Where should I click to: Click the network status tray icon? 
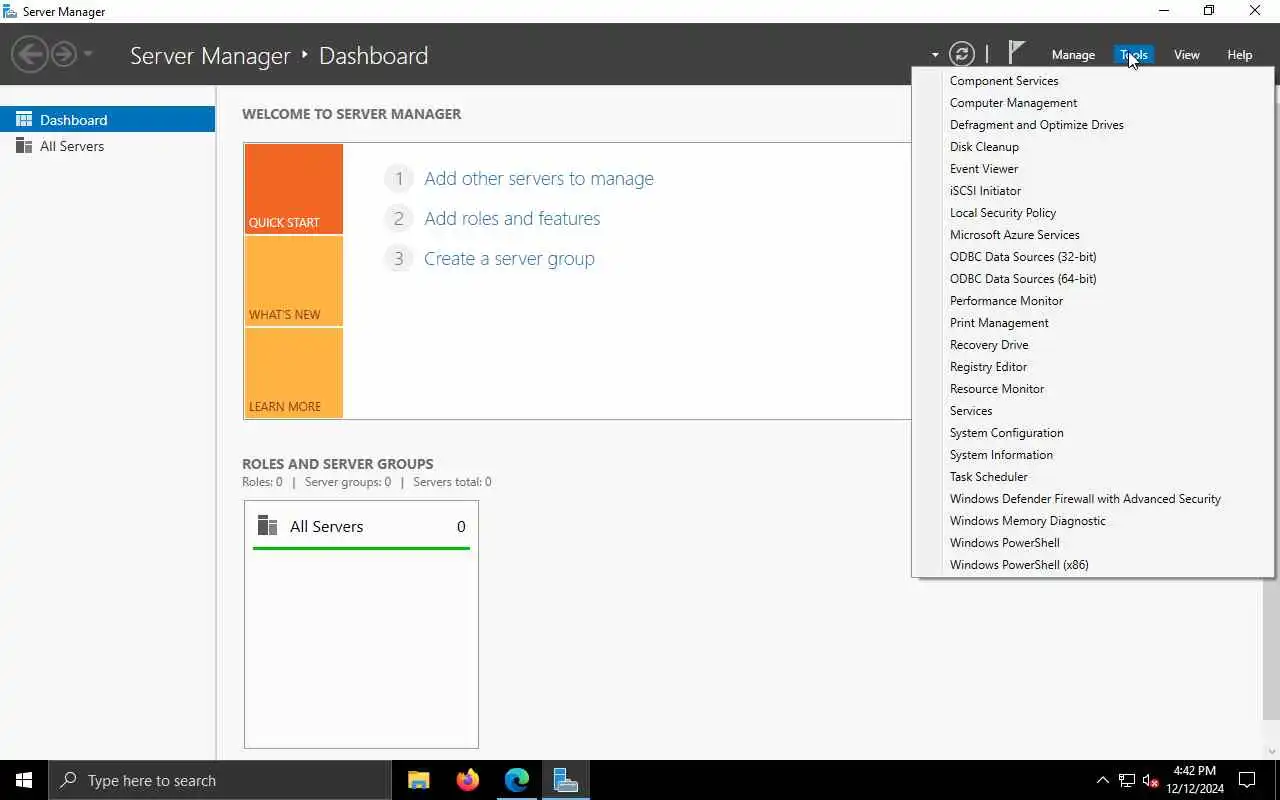(1126, 780)
